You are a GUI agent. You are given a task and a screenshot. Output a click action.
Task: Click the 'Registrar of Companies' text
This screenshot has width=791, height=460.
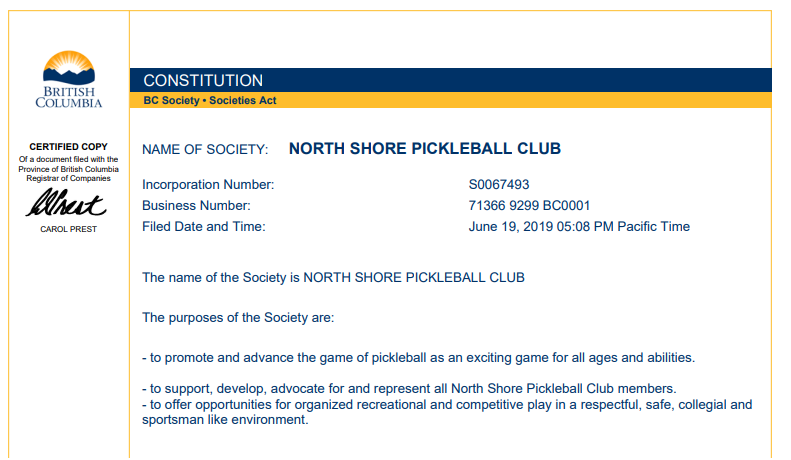(68, 177)
